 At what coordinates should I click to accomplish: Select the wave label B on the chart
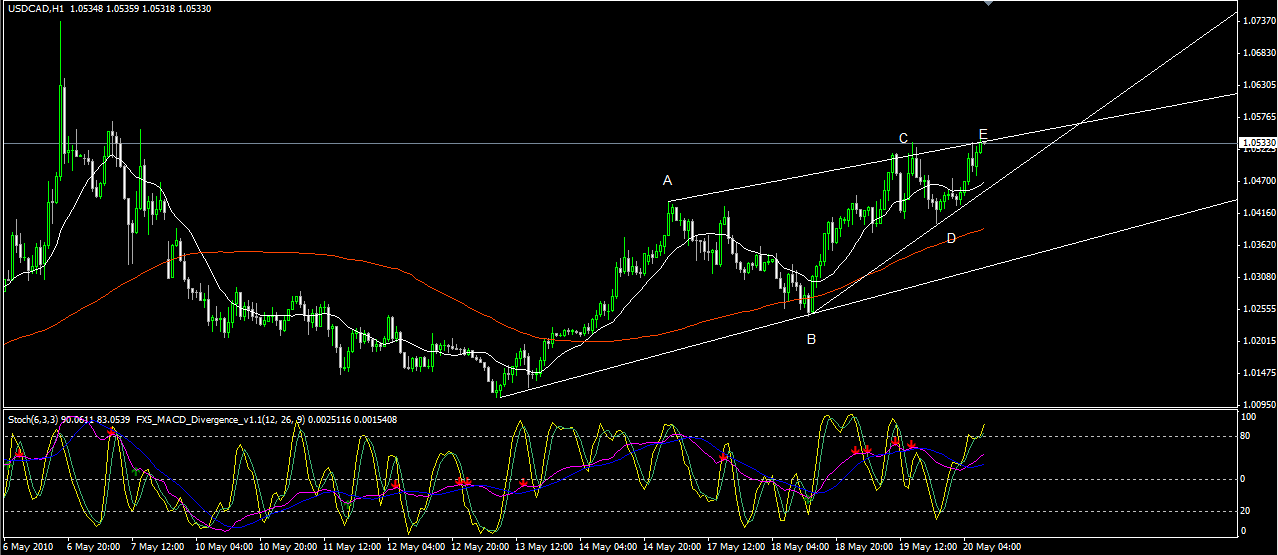point(811,339)
